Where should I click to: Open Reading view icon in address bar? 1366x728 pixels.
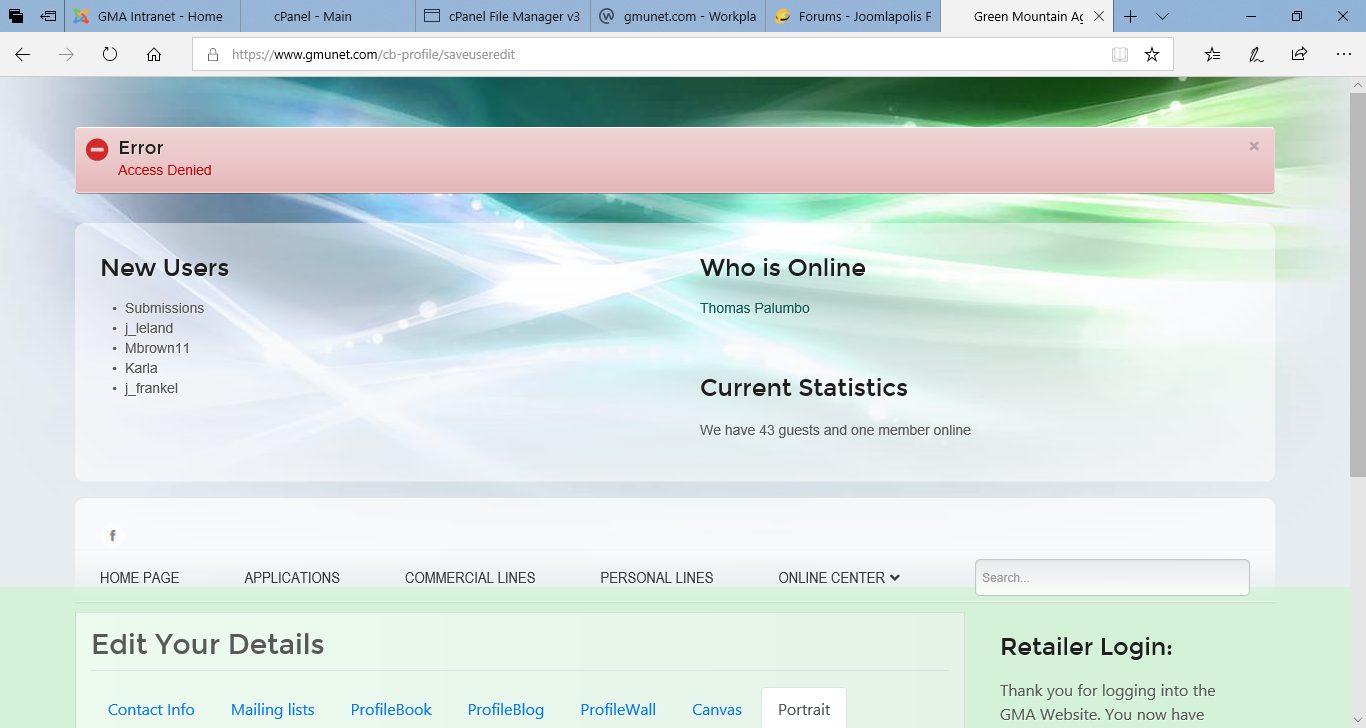pos(1120,55)
